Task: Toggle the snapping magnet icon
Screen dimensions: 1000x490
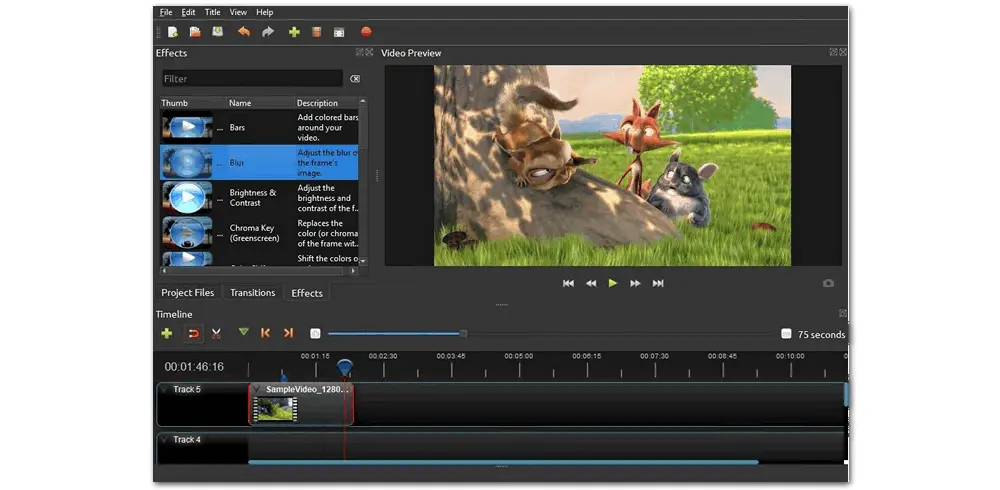Action: coord(194,333)
